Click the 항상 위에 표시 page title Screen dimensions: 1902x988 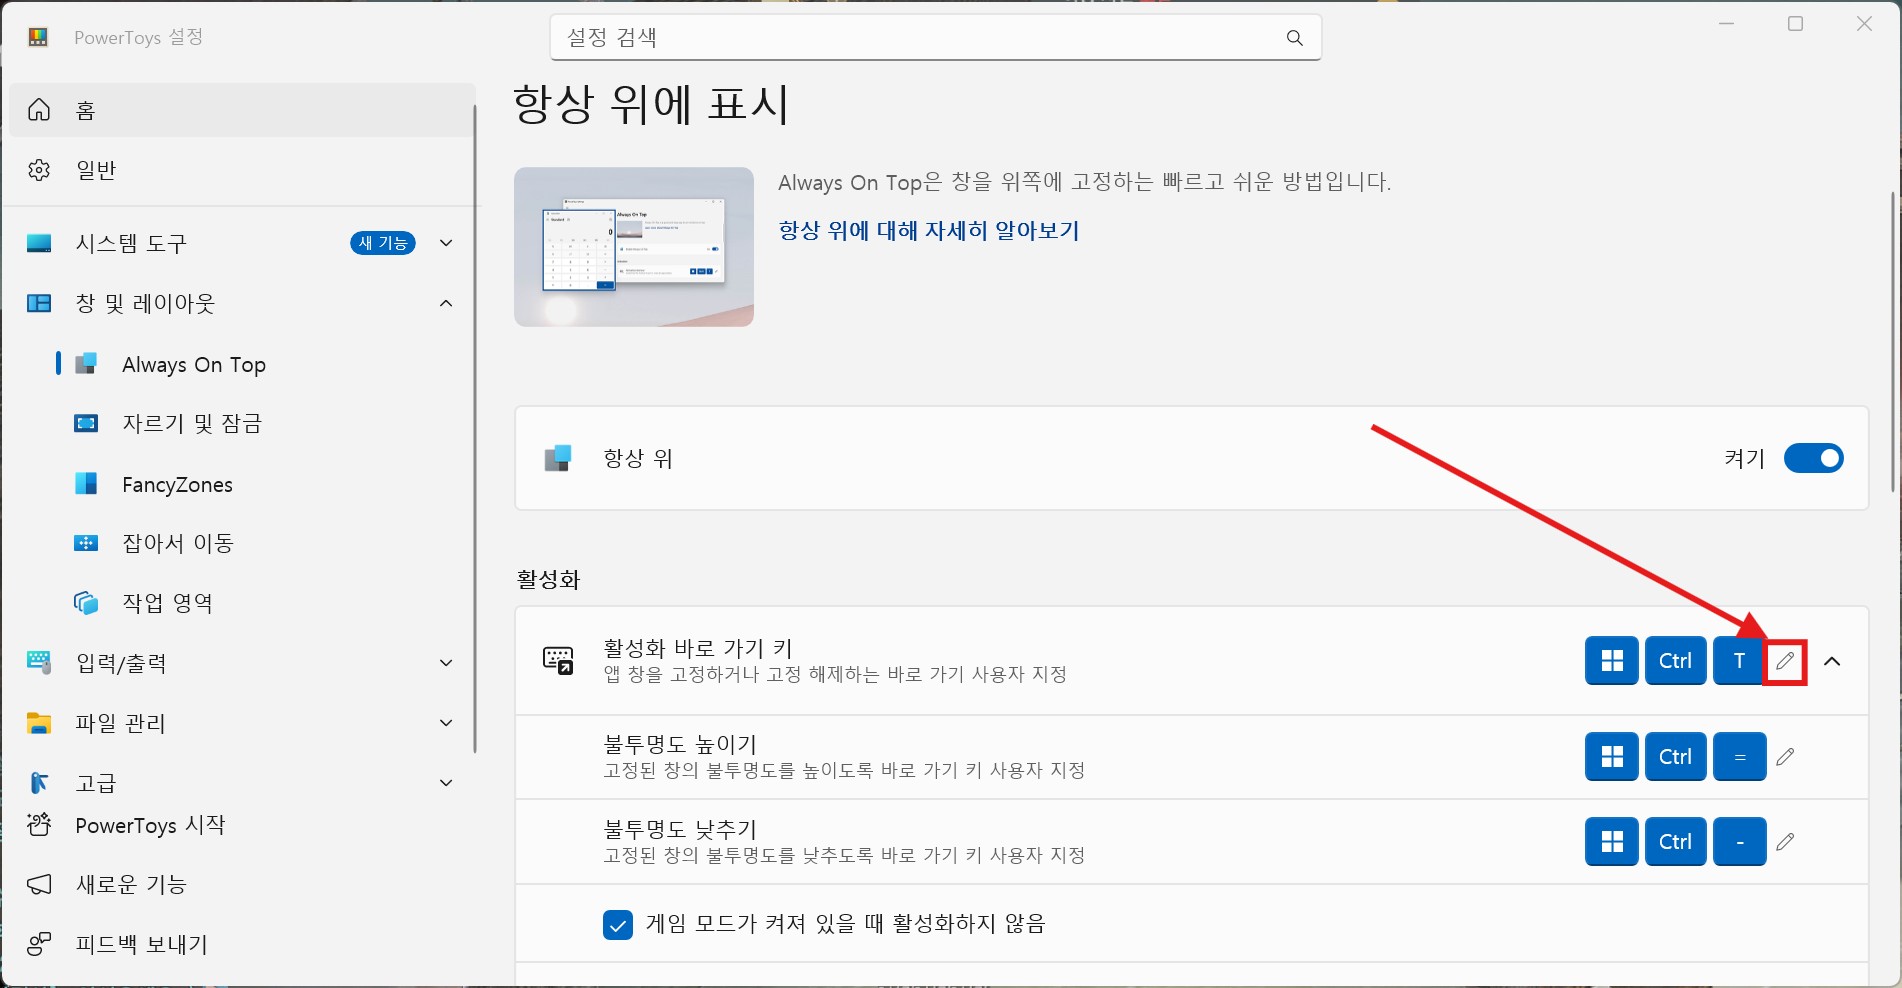(651, 104)
